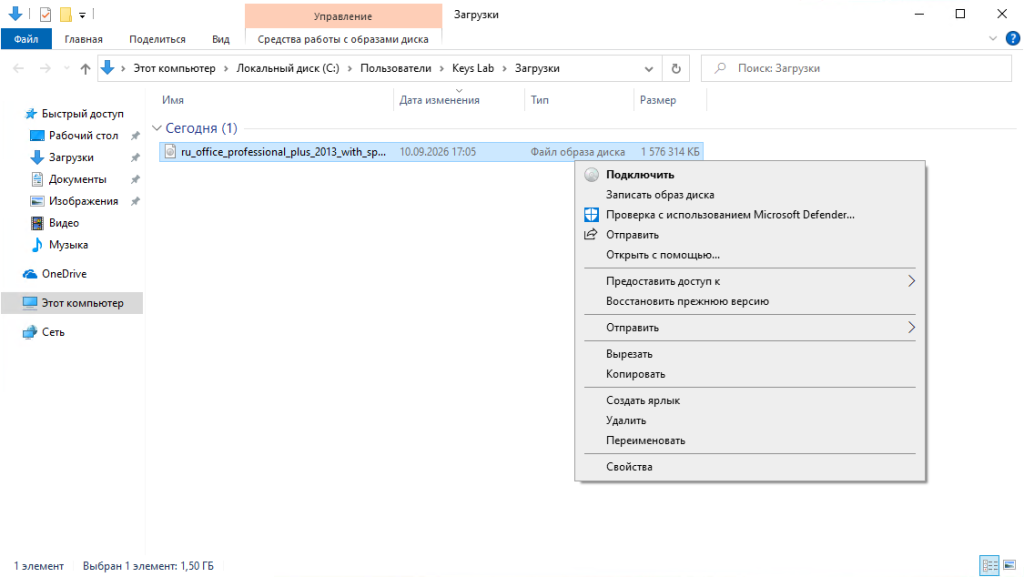1024x577 pixels.
Task: Switch to the Поделиться ribbon tab
Action: (x=157, y=39)
